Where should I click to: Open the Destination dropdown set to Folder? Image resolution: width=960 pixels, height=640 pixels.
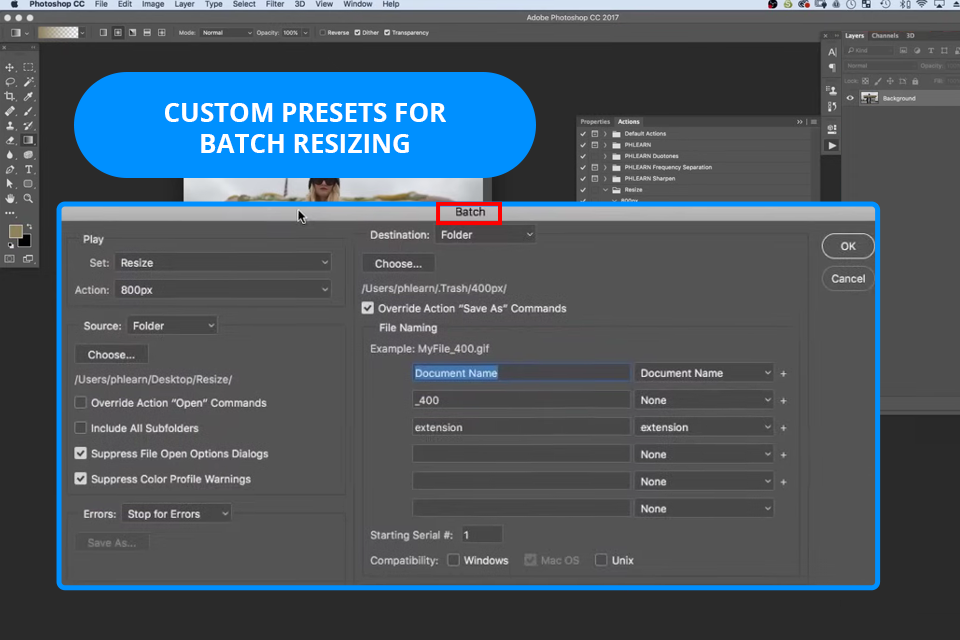[x=486, y=235]
